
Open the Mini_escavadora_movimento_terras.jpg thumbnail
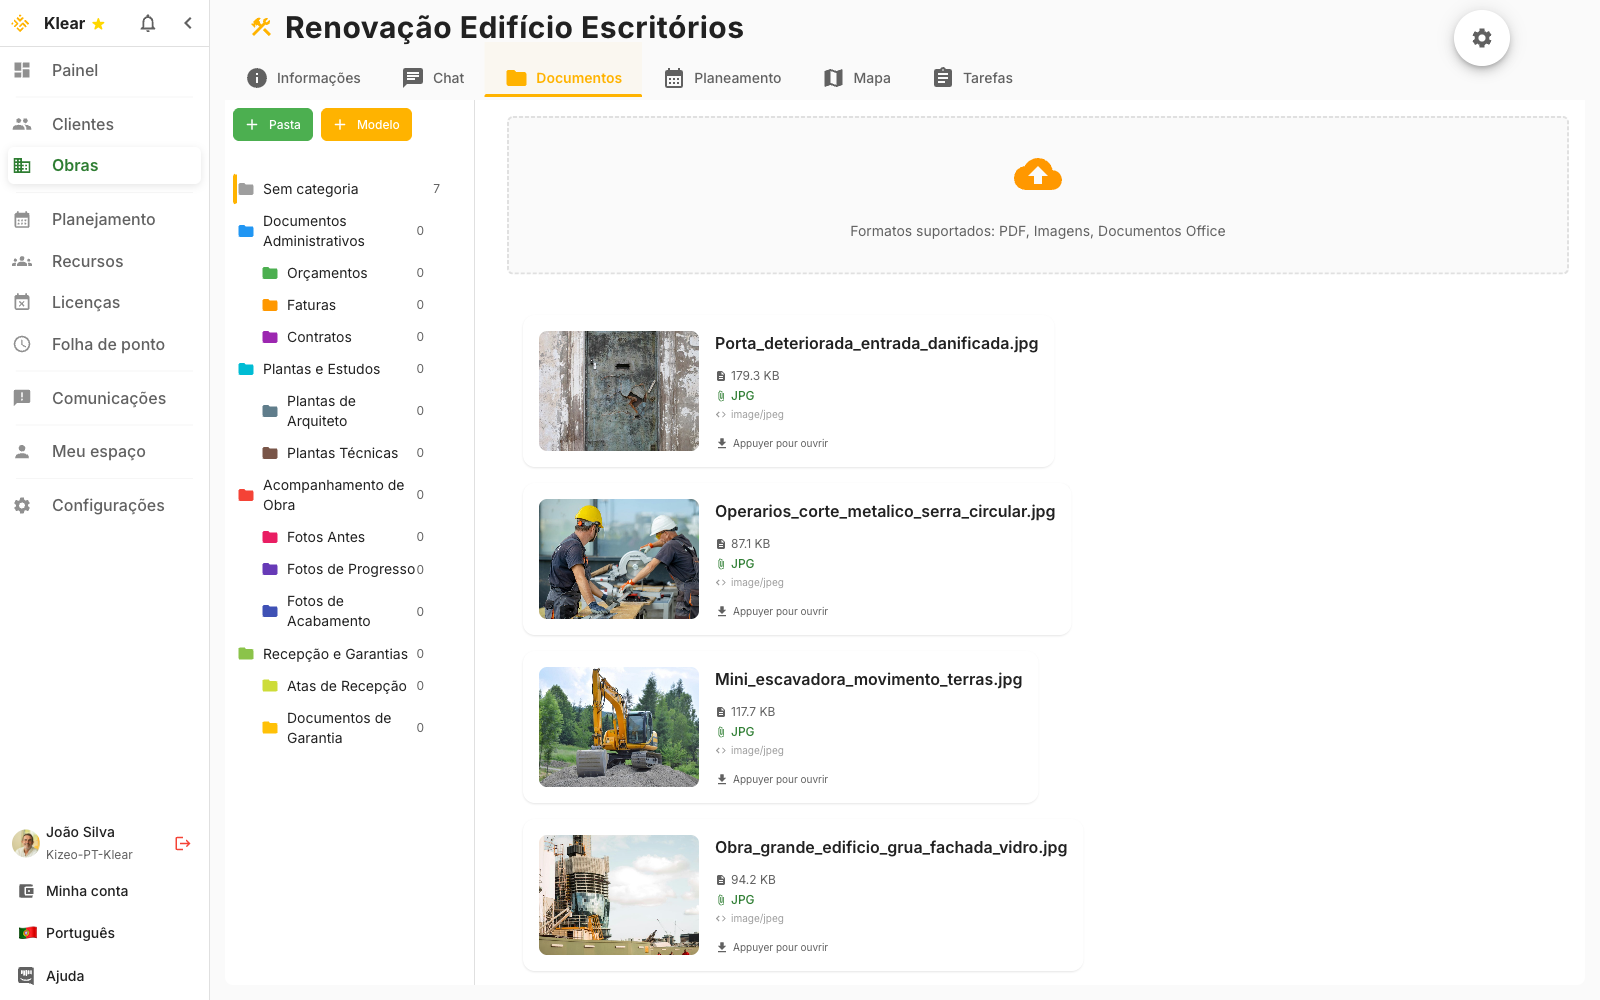click(x=618, y=727)
